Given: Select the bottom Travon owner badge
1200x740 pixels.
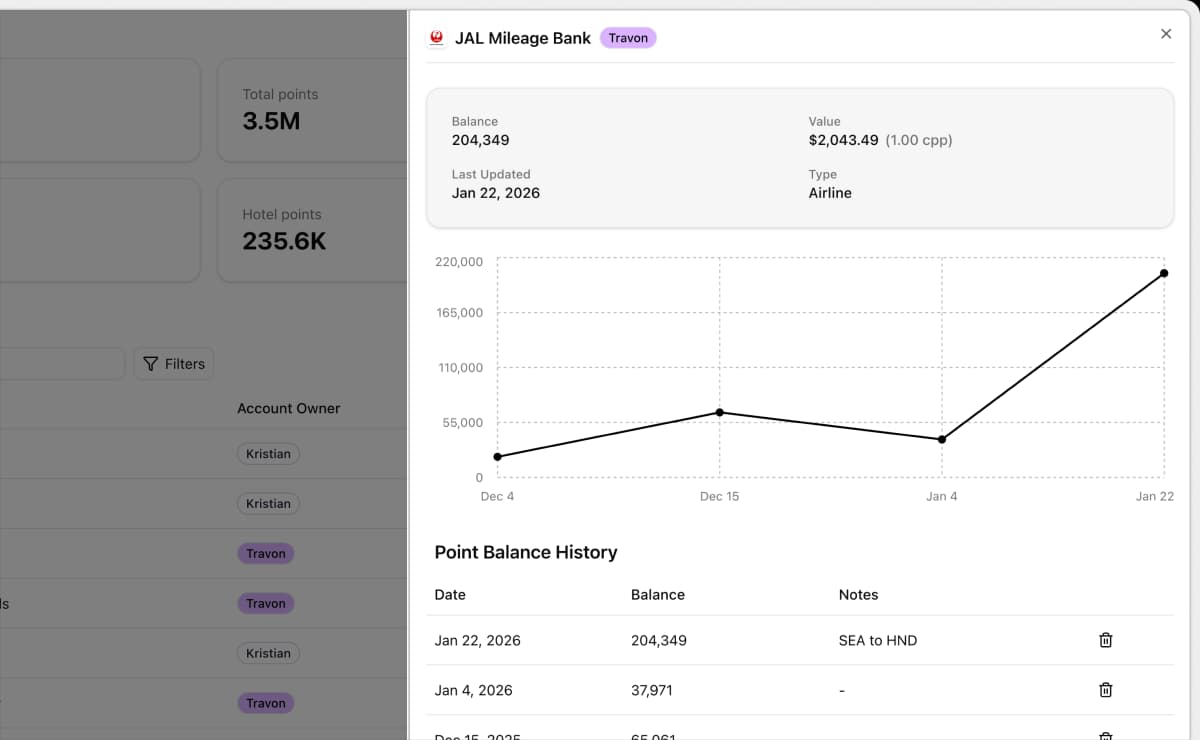Looking at the screenshot, I should pyautogui.click(x=266, y=703).
